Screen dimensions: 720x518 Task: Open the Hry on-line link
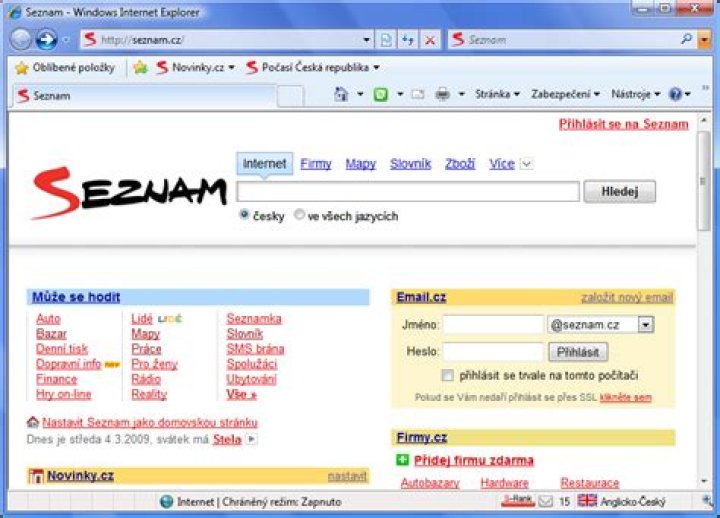coord(63,394)
